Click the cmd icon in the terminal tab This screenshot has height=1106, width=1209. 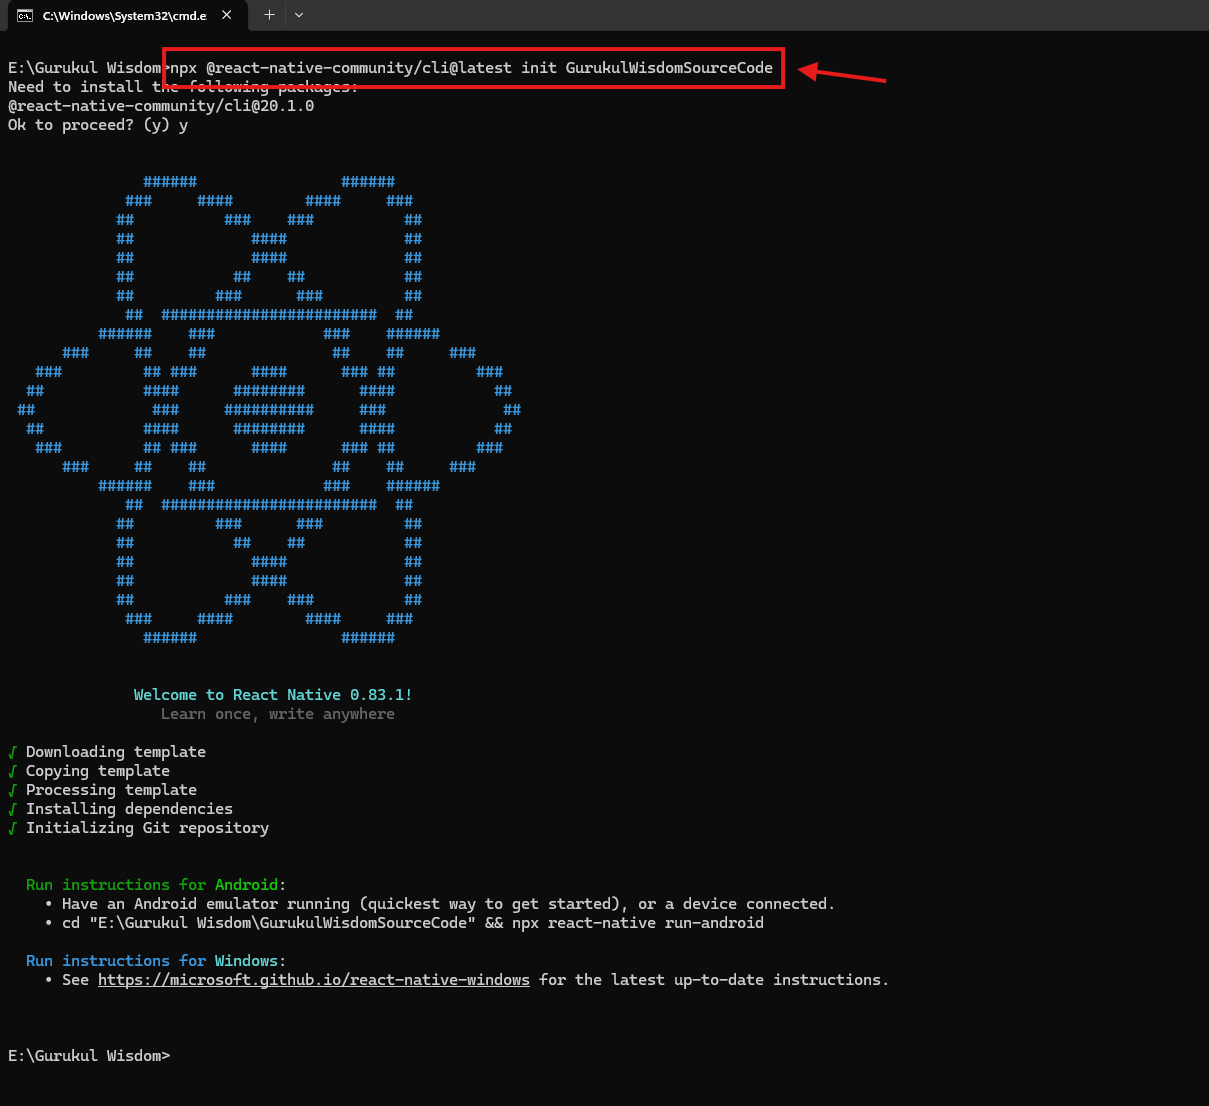click(25, 15)
